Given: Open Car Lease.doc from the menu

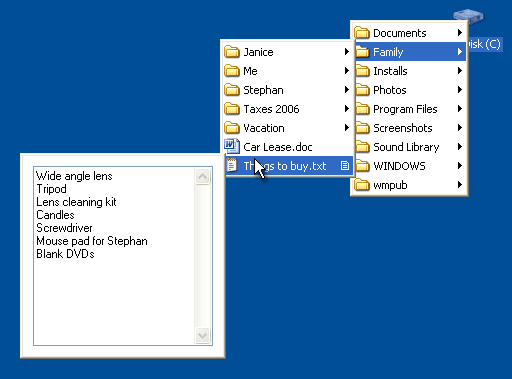Looking at the screenshot, I should point(288,147).
